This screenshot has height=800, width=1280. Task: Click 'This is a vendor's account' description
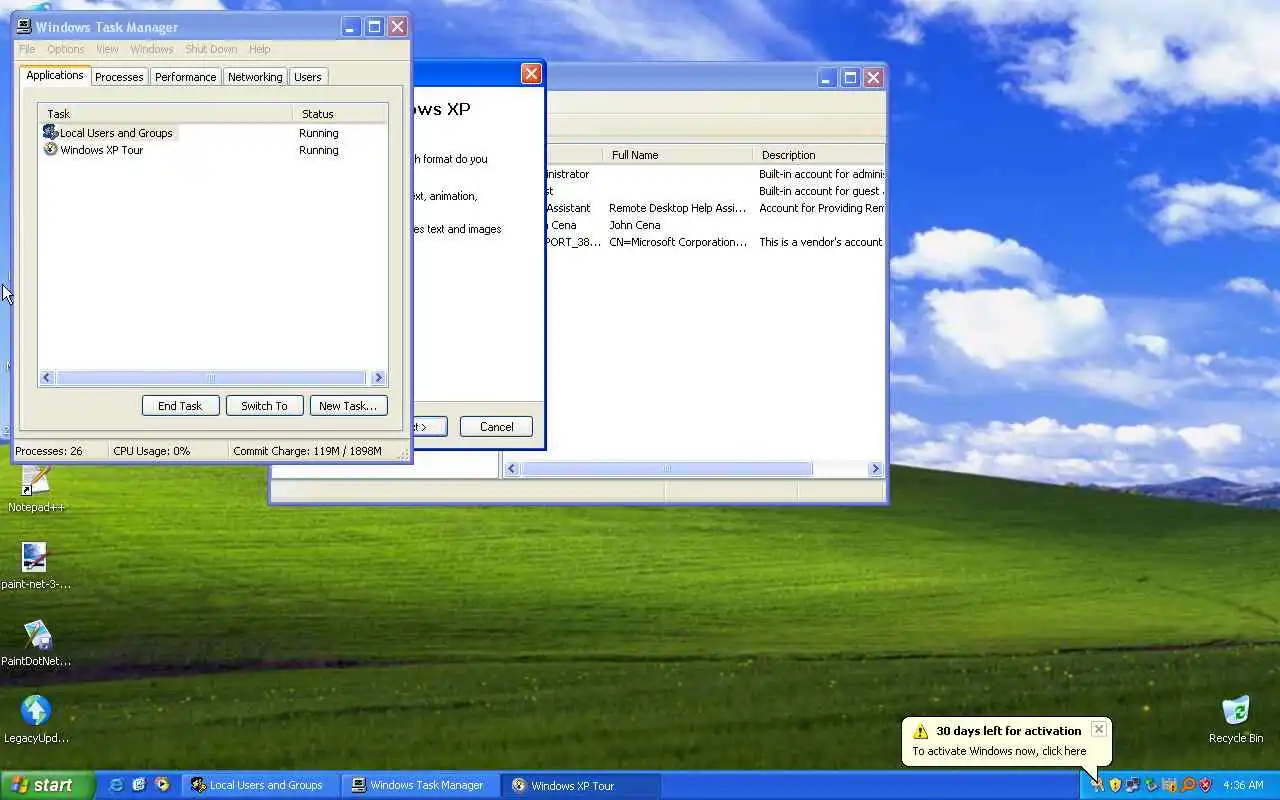820,242
